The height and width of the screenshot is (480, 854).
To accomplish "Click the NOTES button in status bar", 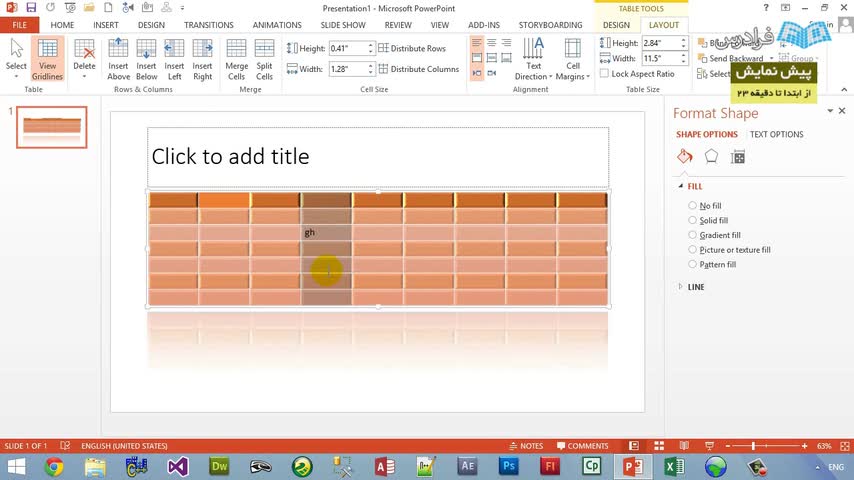I will [526, 446].
